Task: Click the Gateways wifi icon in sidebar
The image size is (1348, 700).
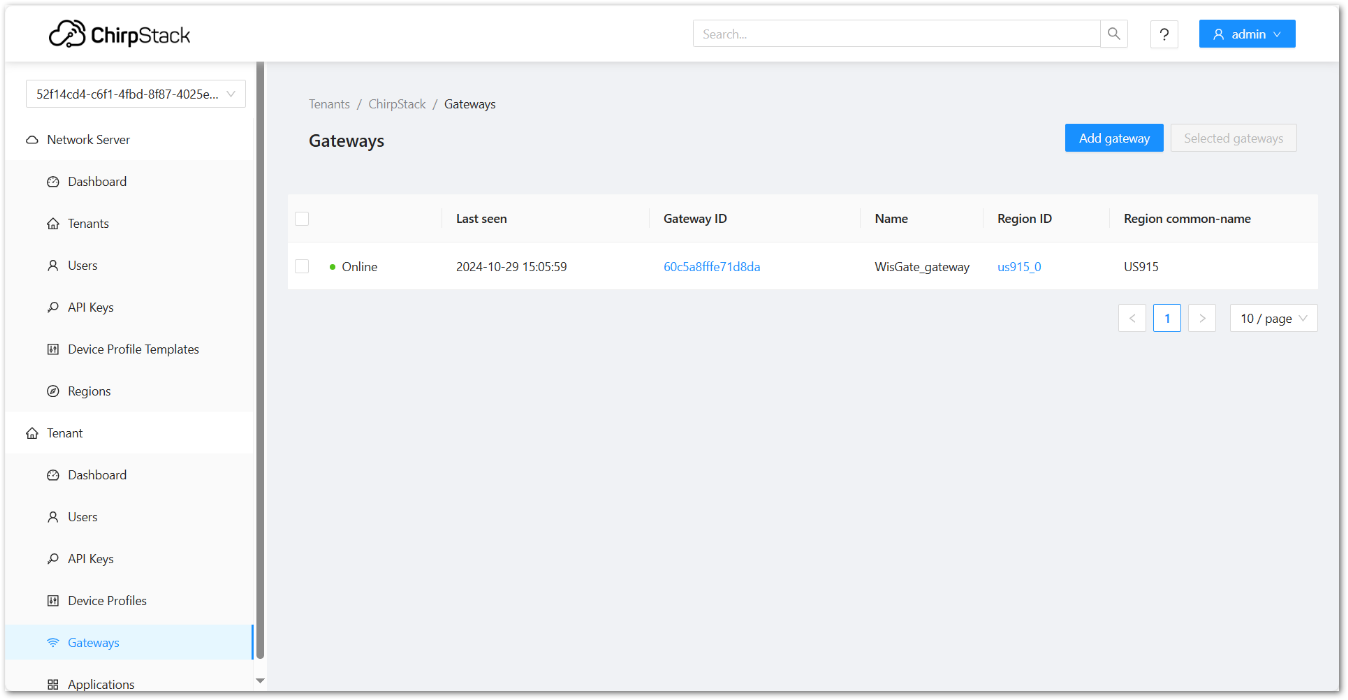Action: click(x=54, y=643)
